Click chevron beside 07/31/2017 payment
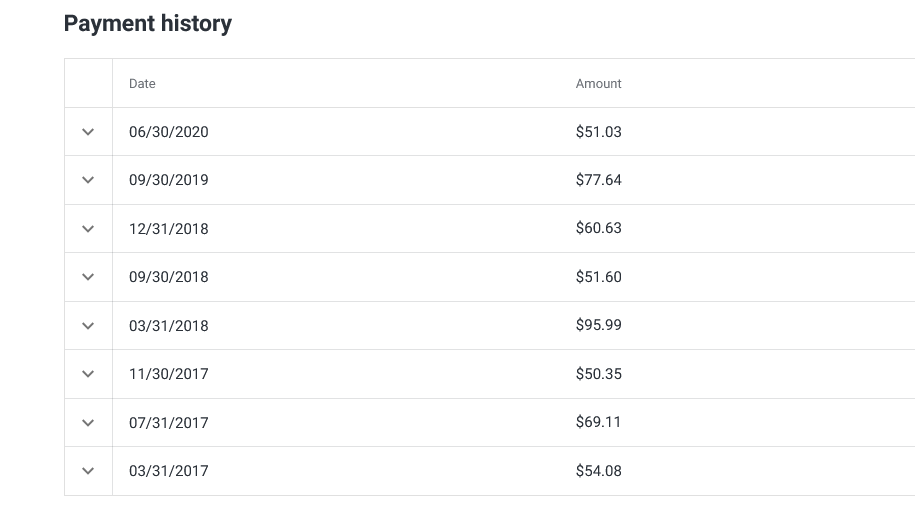The image size is (915, 524). (88, 423)
